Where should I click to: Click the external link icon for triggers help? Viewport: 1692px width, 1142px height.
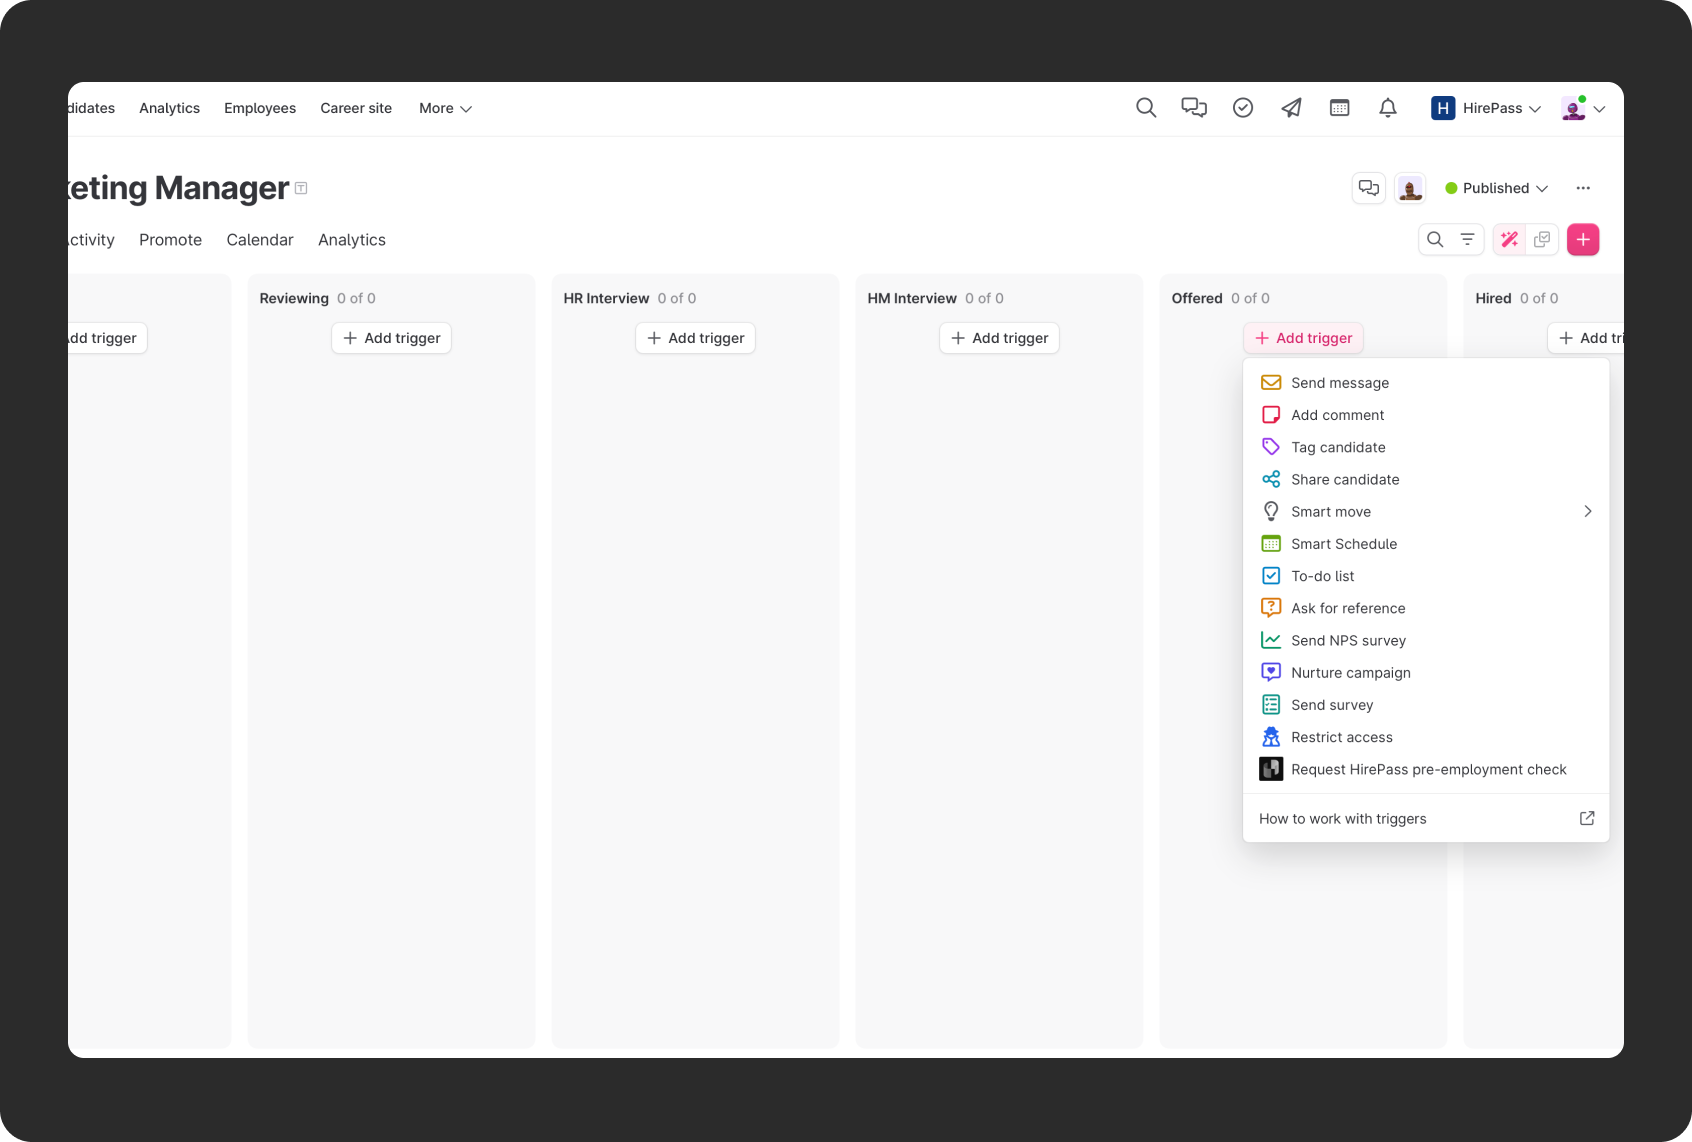click(1587, 818)
